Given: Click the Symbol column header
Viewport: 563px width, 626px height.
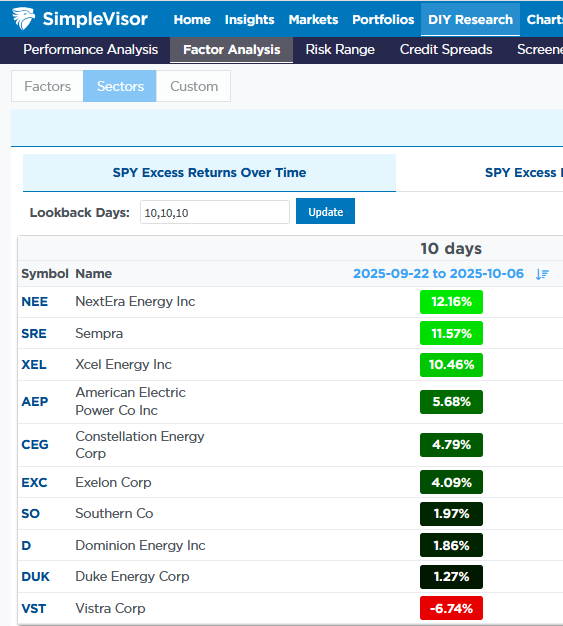Looking at the screenshot, I should click(45, 274).
